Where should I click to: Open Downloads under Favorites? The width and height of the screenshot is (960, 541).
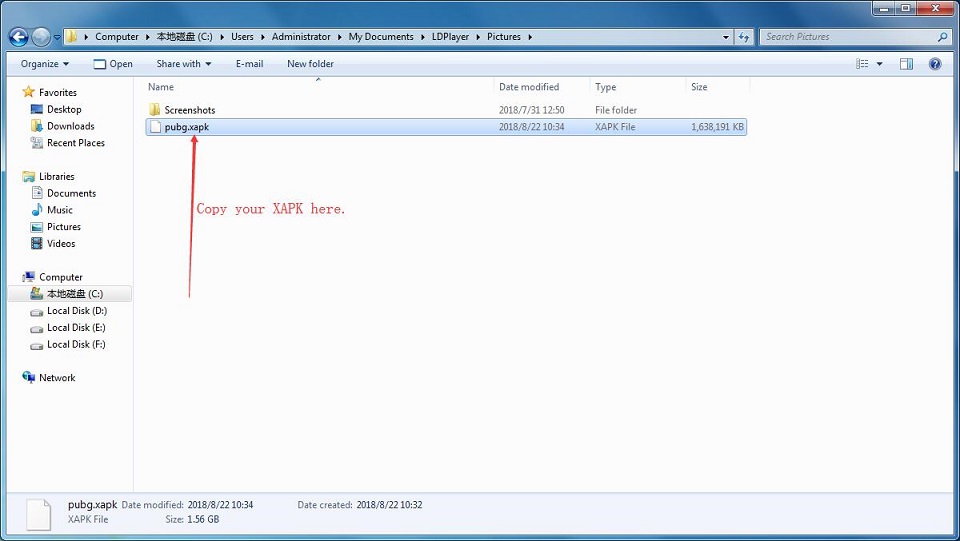click(x=71, y=126)
